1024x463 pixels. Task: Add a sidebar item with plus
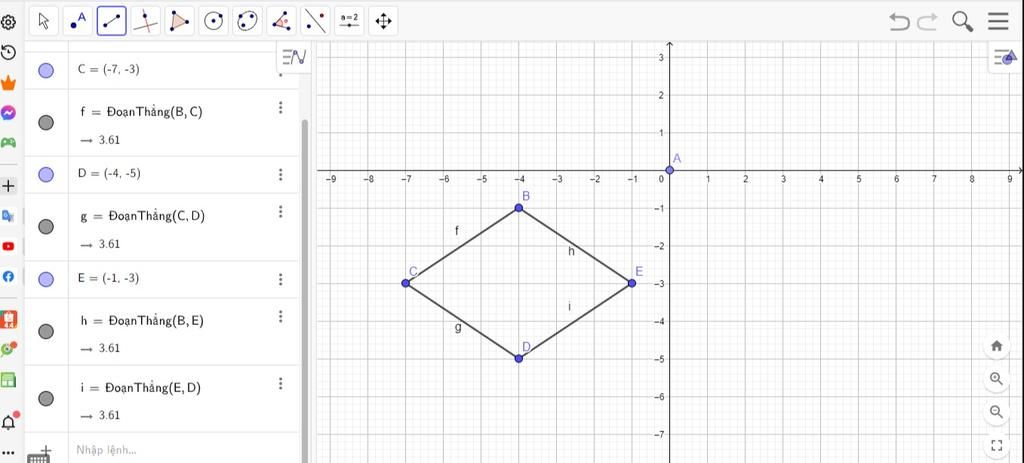coord(8,186)
